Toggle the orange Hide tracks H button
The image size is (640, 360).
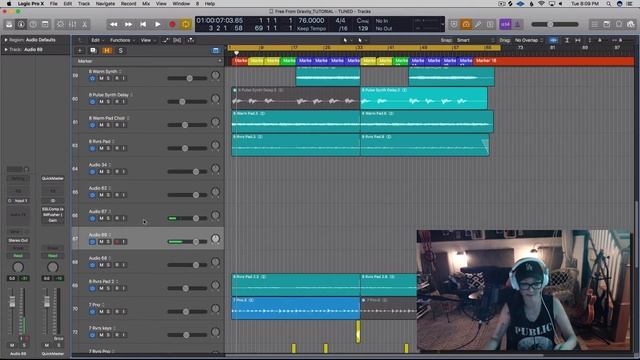[107, 51]
